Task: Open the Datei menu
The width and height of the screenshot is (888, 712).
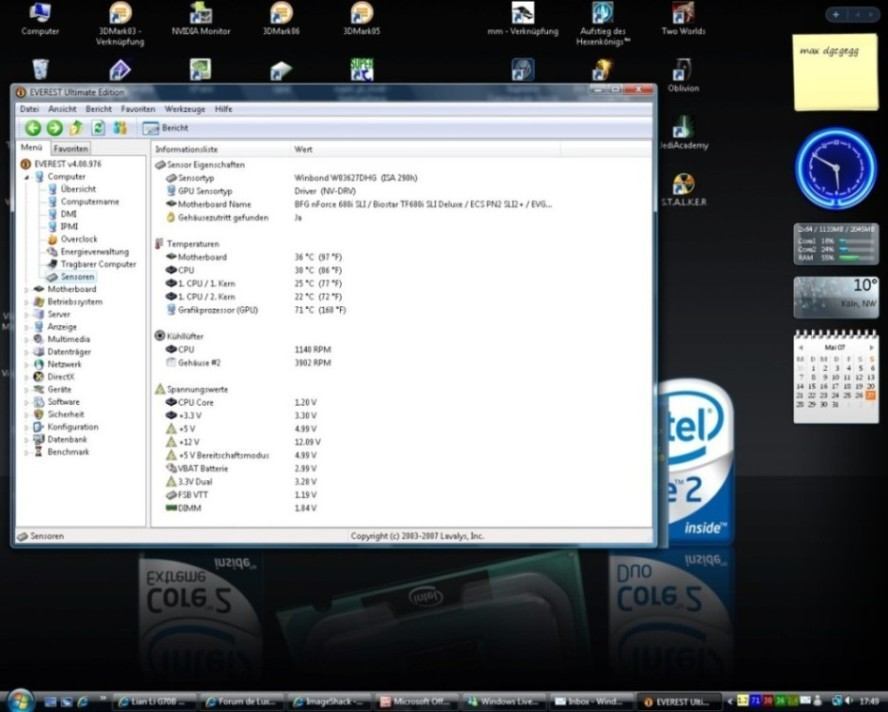Action: (29, 109)
